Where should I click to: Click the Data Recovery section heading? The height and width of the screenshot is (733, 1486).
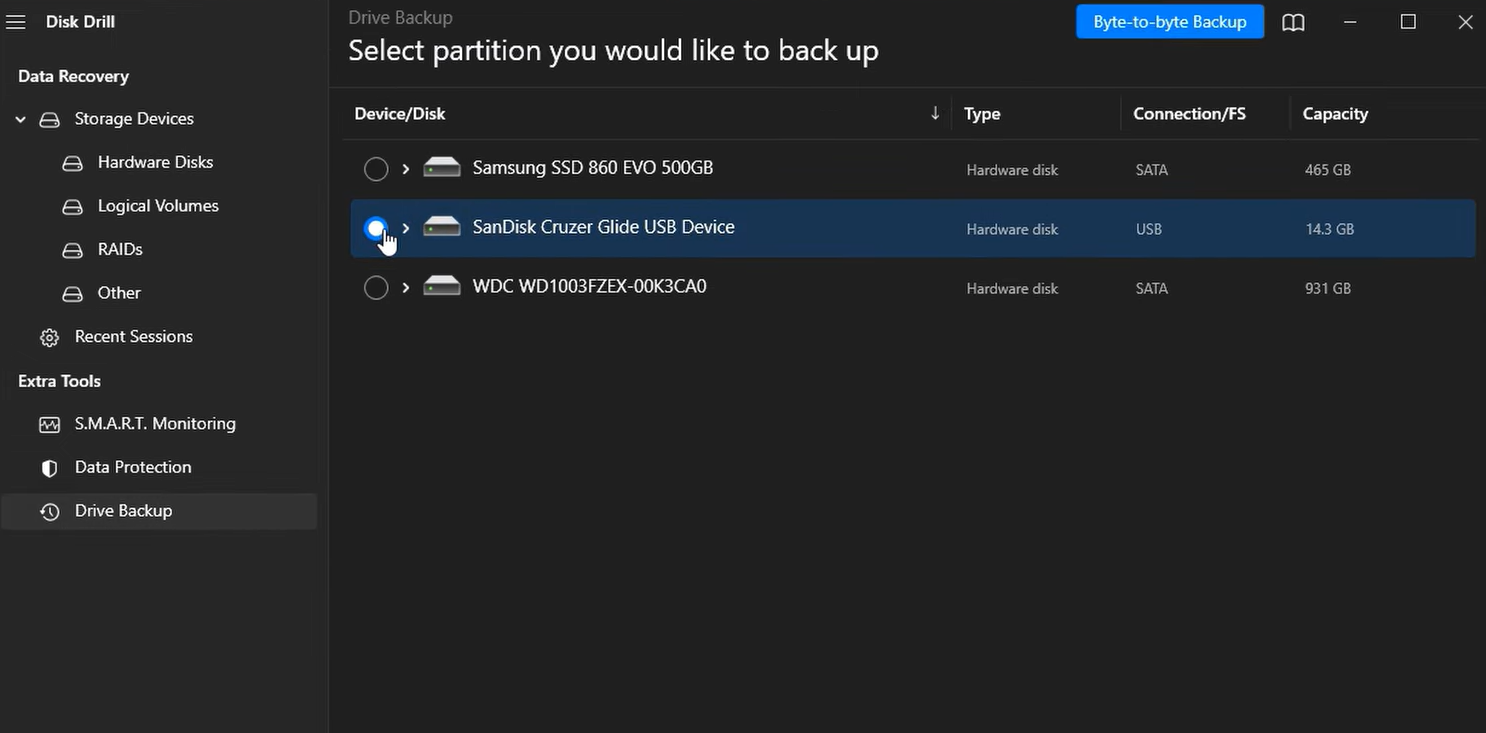coord(73,76)
